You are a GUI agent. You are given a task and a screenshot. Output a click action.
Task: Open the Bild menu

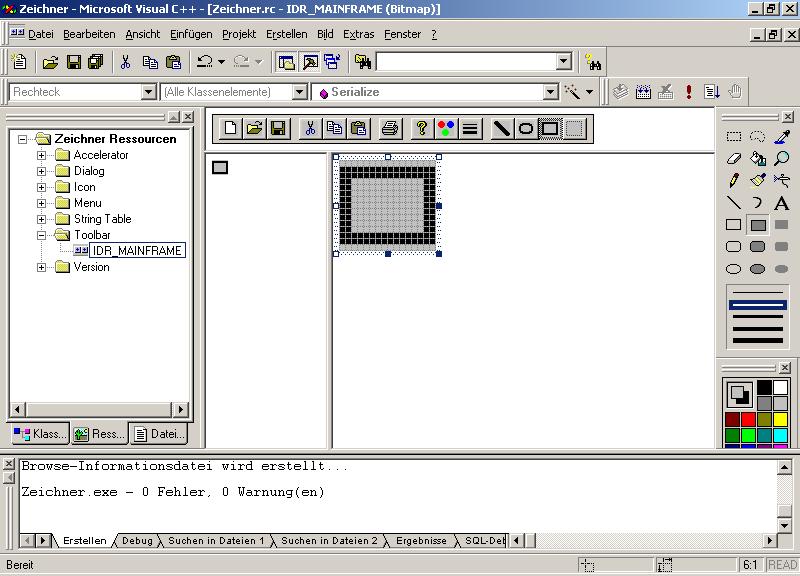[325, 34]
